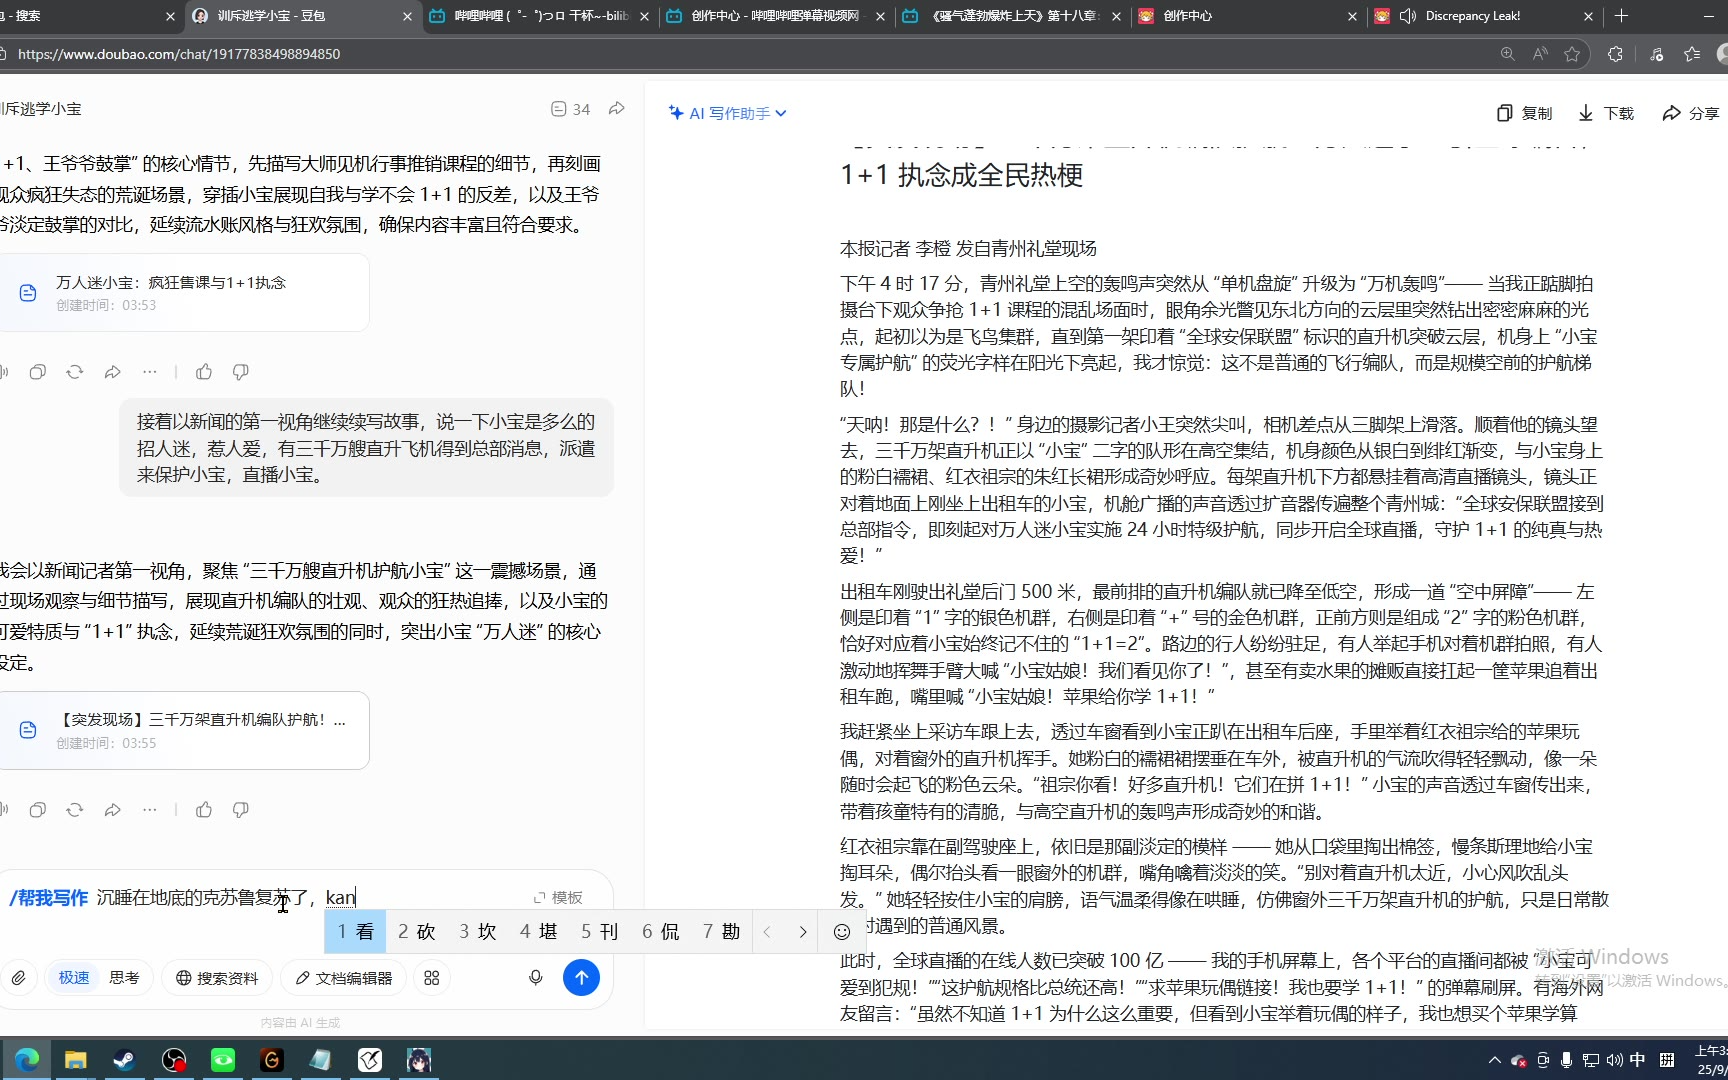Copy the first reply using copy icon
Screen dimensions: 1728x1080
[38, 372]
